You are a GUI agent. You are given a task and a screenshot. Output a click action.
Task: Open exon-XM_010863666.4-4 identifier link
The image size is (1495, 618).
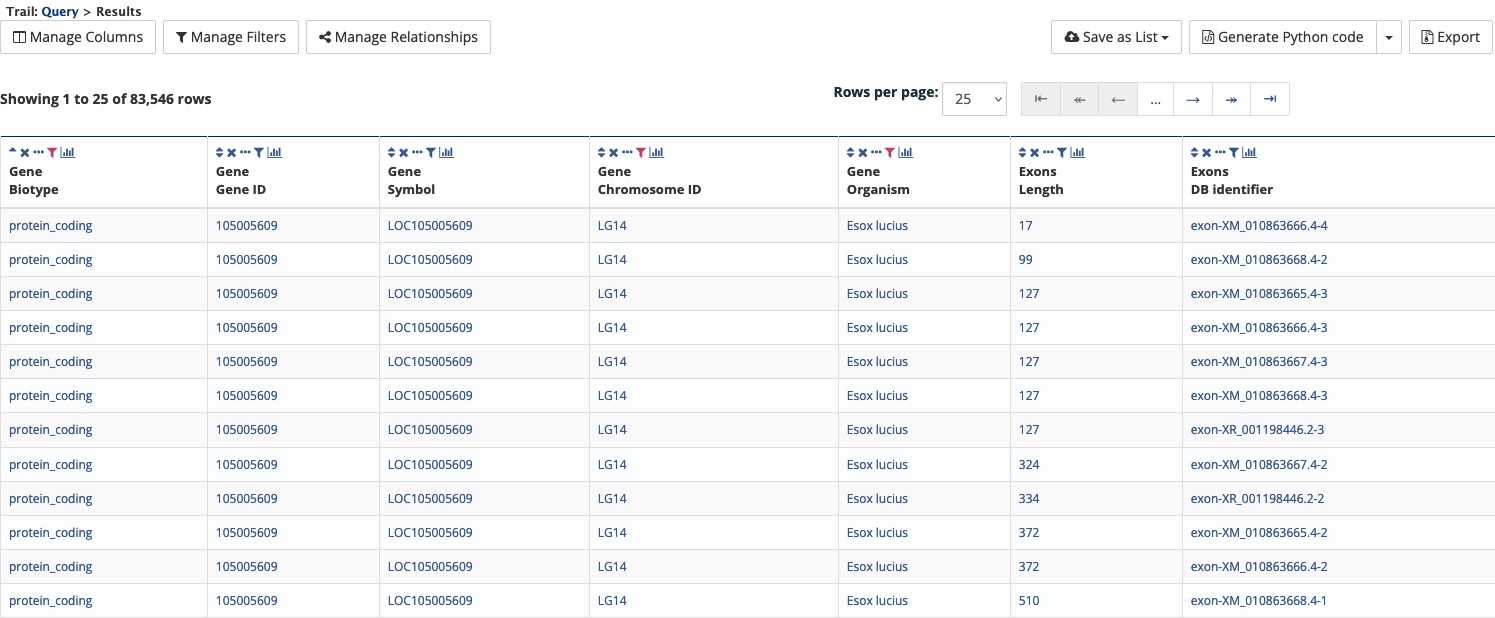(1259, 225)
